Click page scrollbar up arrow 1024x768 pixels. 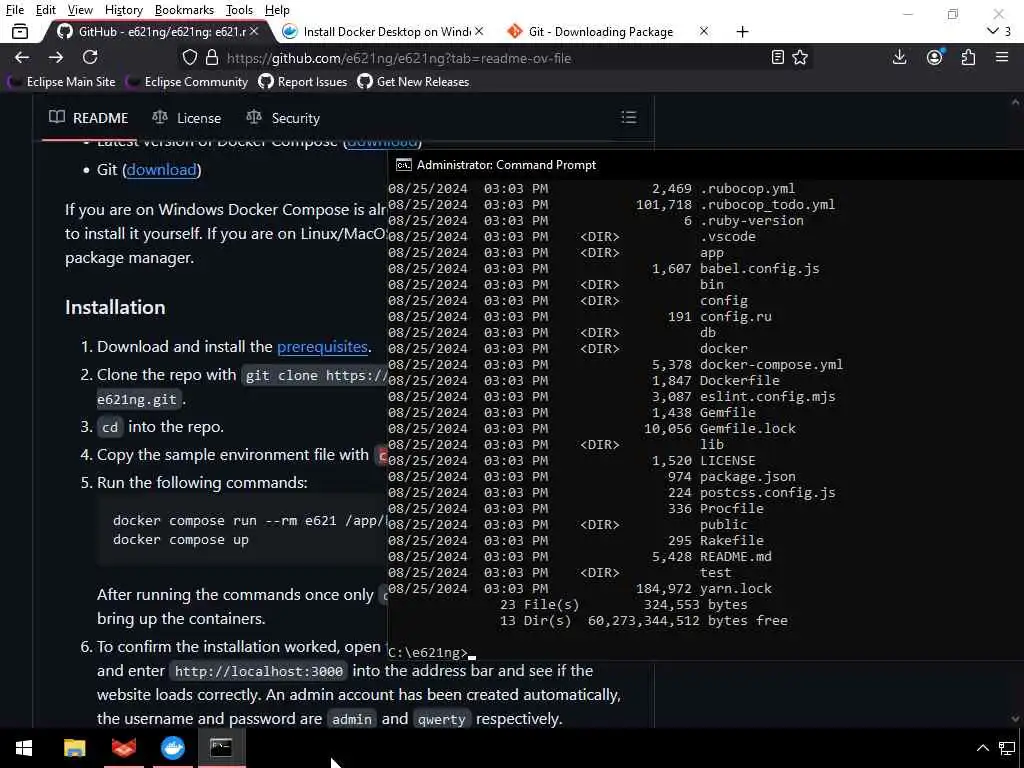pos(1015,103)
